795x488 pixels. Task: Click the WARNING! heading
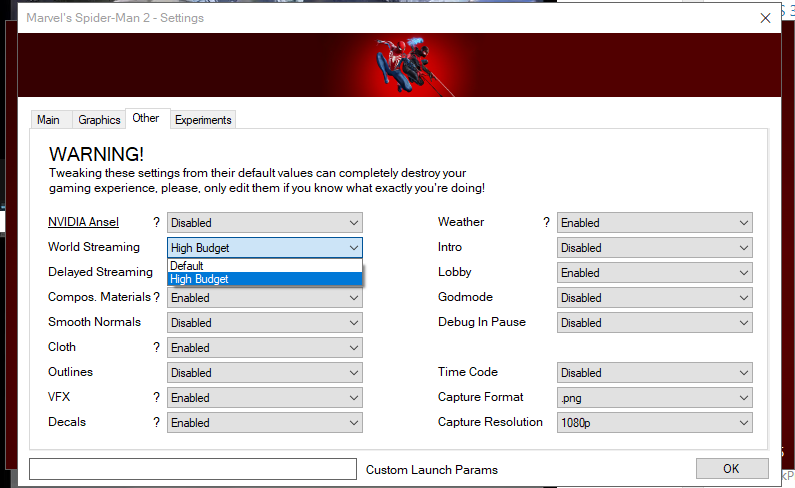[x=96, y=154]
